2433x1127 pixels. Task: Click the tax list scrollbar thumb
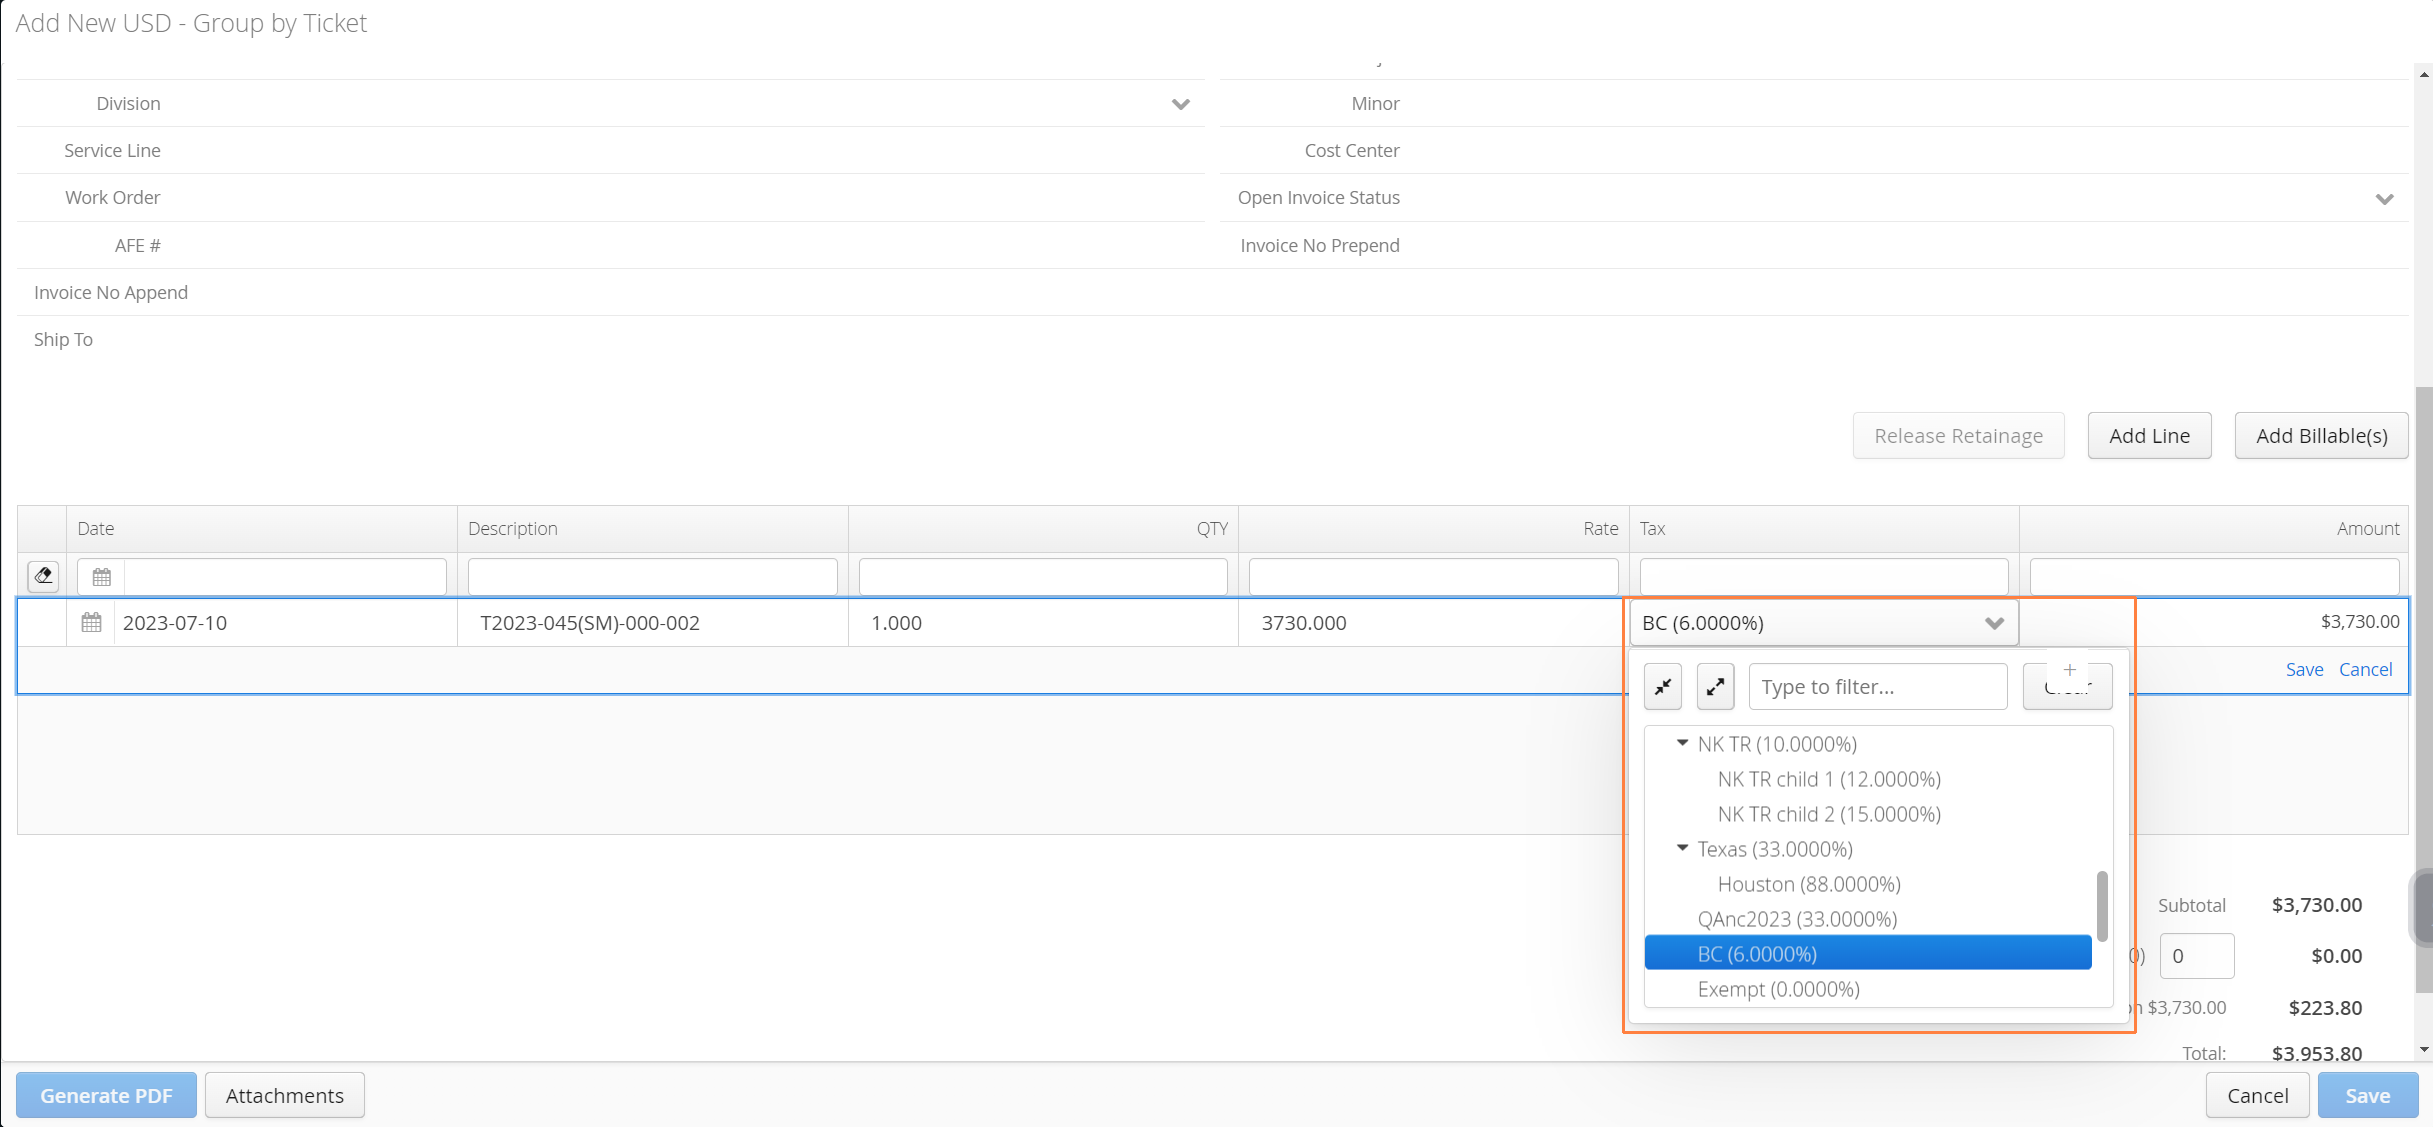(2102, 906)
